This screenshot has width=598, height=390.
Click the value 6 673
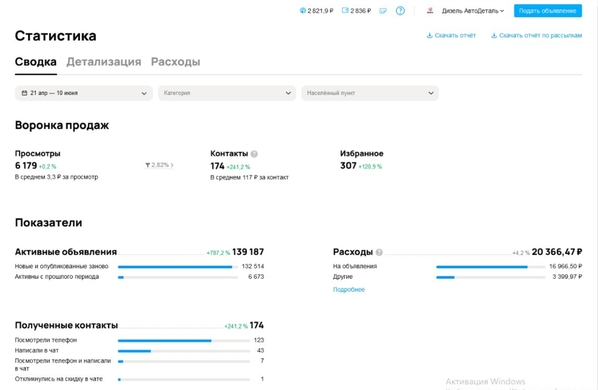(x=256, y=276)
